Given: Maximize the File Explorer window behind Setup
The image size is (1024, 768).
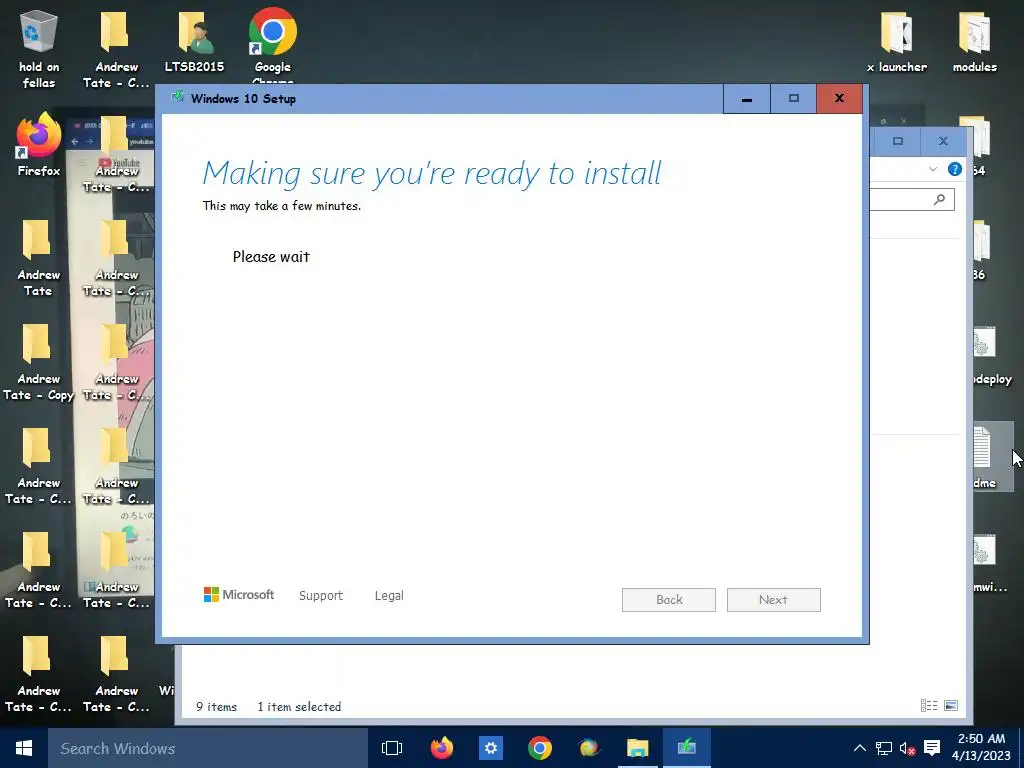Looking at the screenshot, I should click(898, 141).
